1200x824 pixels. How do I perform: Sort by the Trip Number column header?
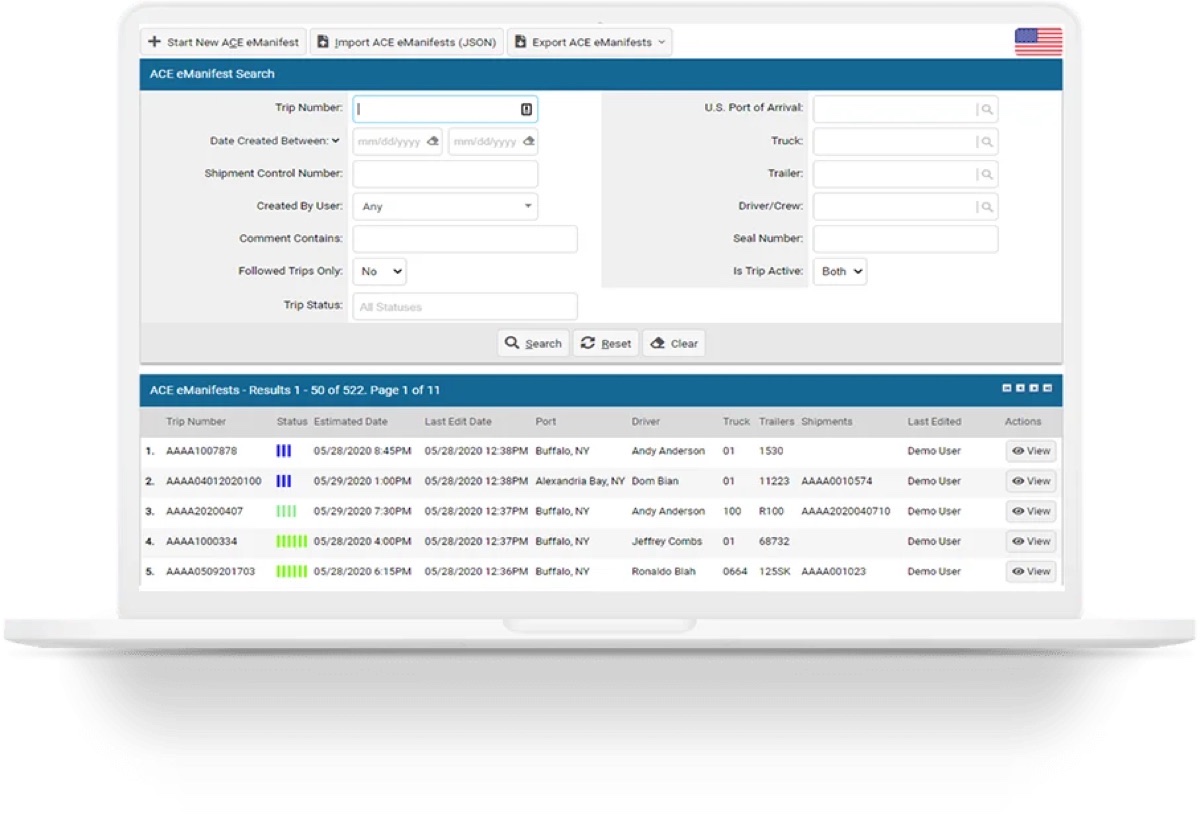point(196,422)
